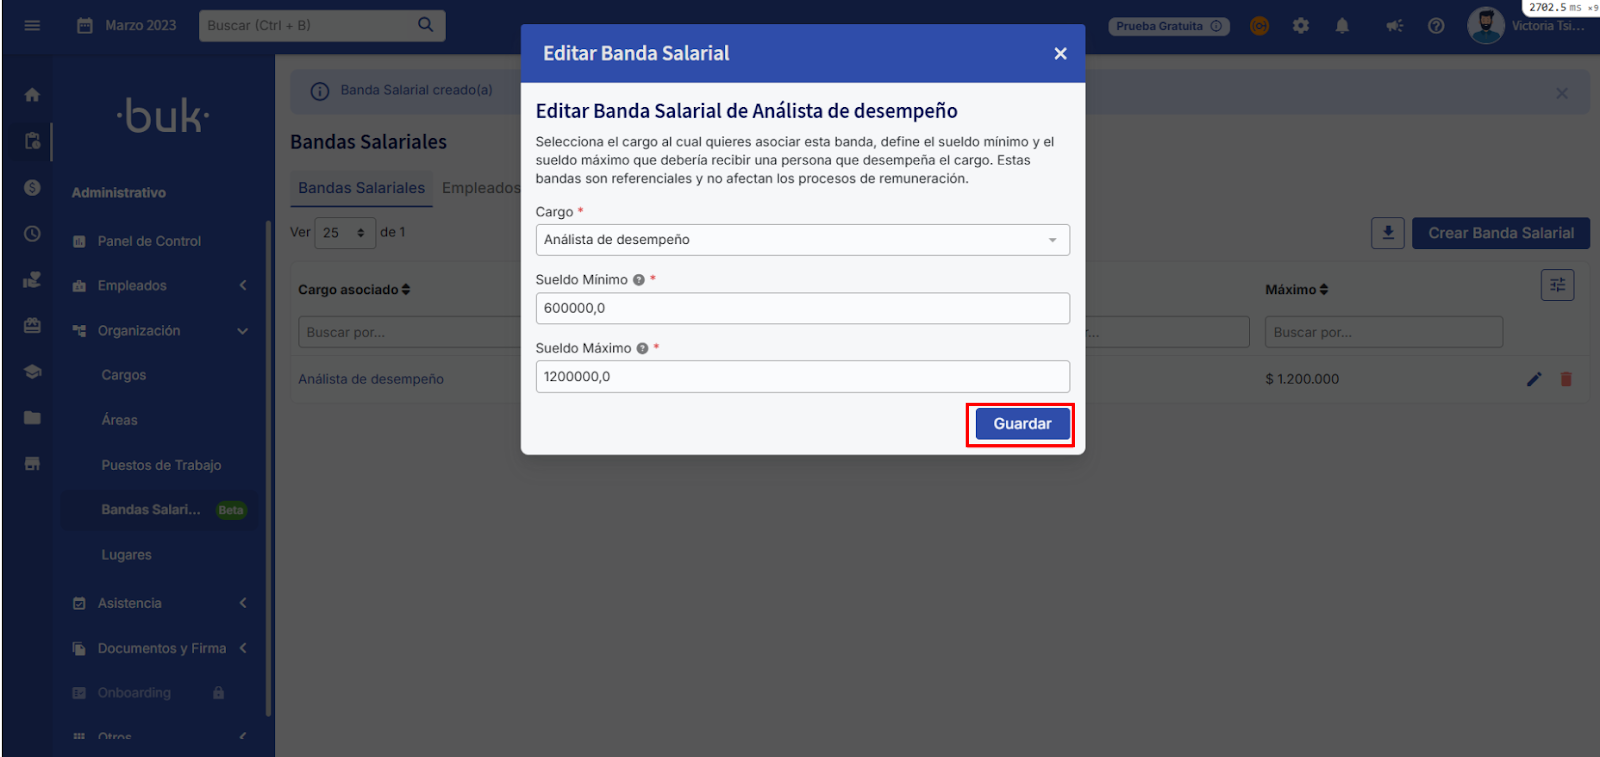The height and width of the screenshot is (757, 1600).
Task: Switch to the Bandas Salariales tab
Action: coord(361,188)
